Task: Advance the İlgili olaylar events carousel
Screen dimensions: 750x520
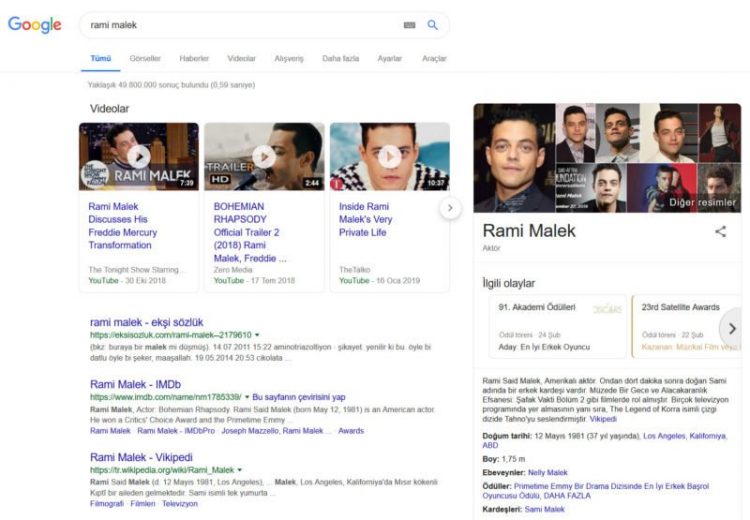Action: 732,328
